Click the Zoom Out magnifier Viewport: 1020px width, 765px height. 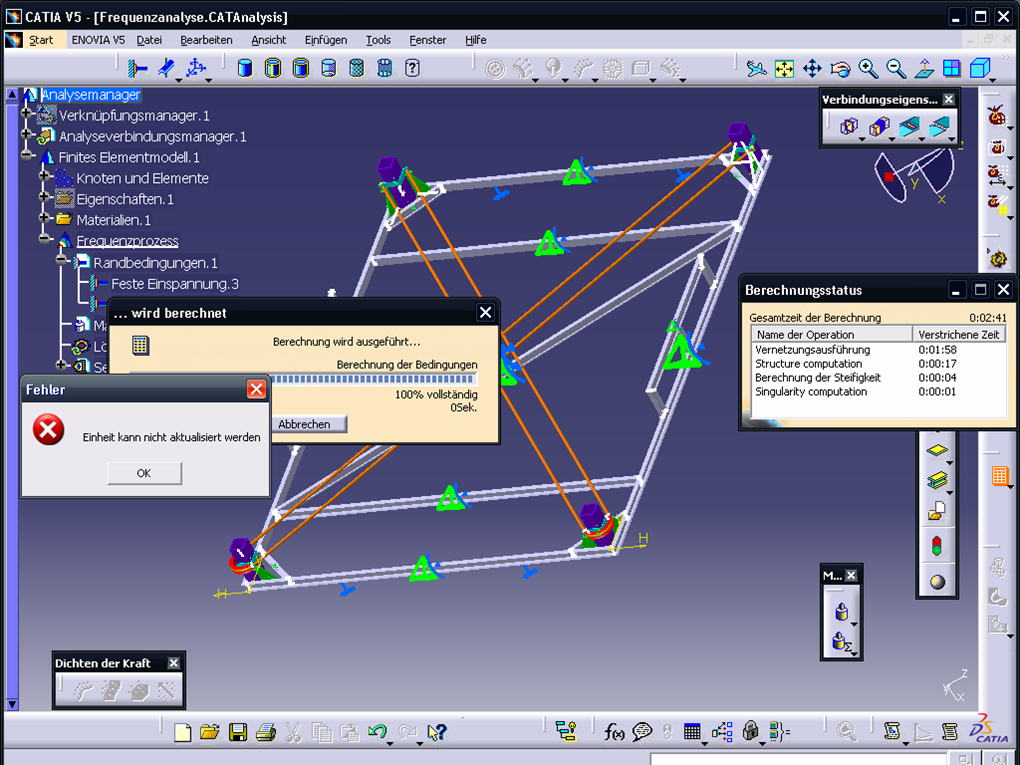896,68
